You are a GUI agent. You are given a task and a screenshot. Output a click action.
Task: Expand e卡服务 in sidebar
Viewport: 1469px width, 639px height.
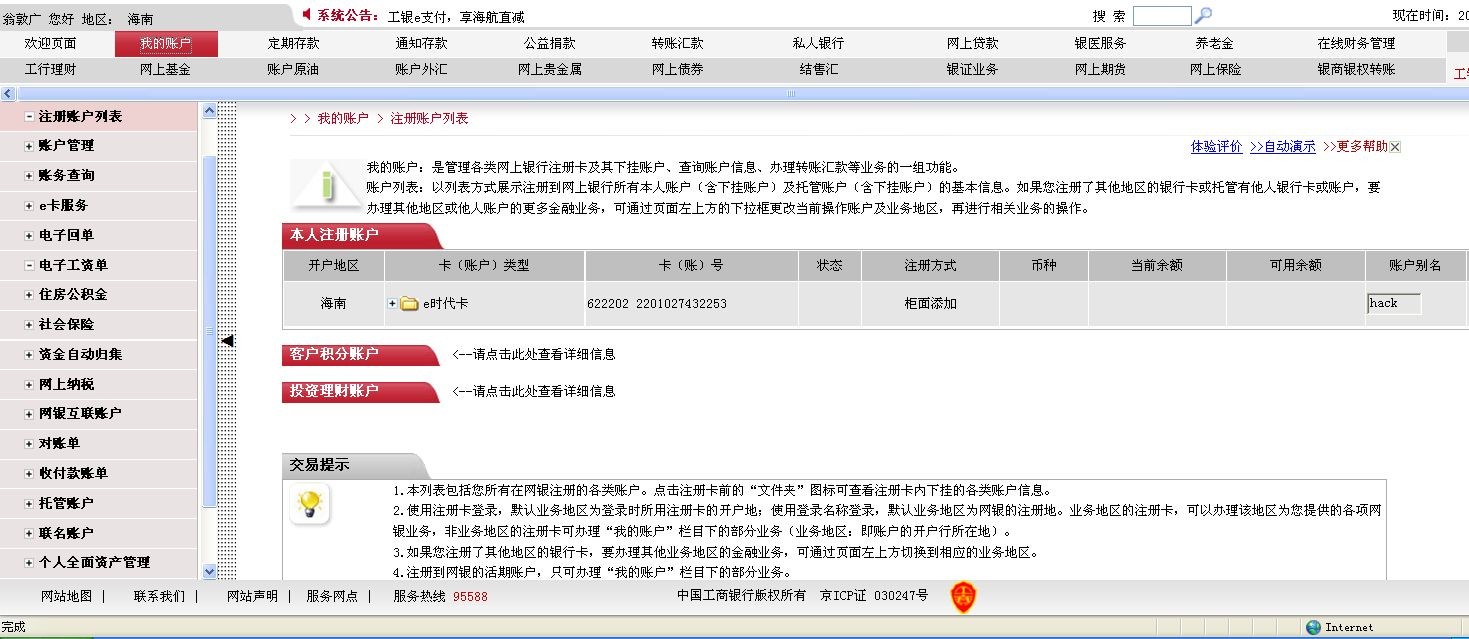click(29, 205)
